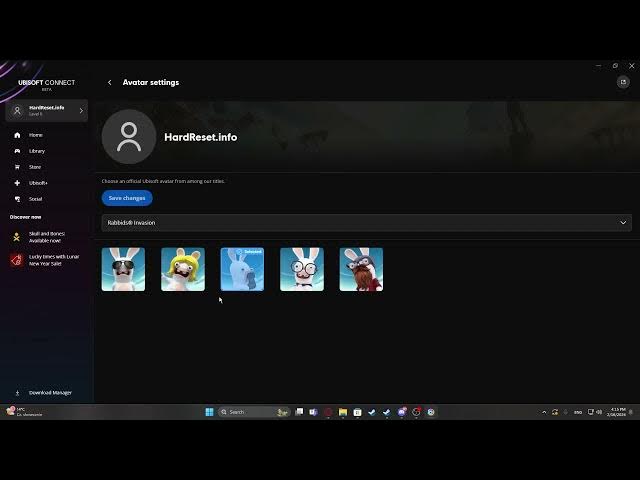Click the Lunar New Year Sale icon
Image resolution: width=640 pixels, height=480 pixels.
tap(17, 260)
